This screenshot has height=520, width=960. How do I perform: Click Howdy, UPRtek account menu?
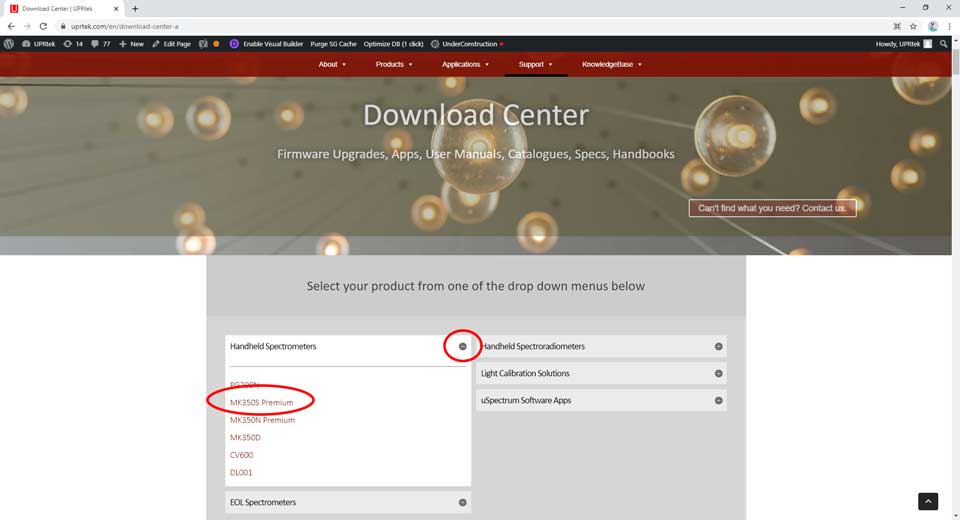pyautogui.click(x=904, y=44)
